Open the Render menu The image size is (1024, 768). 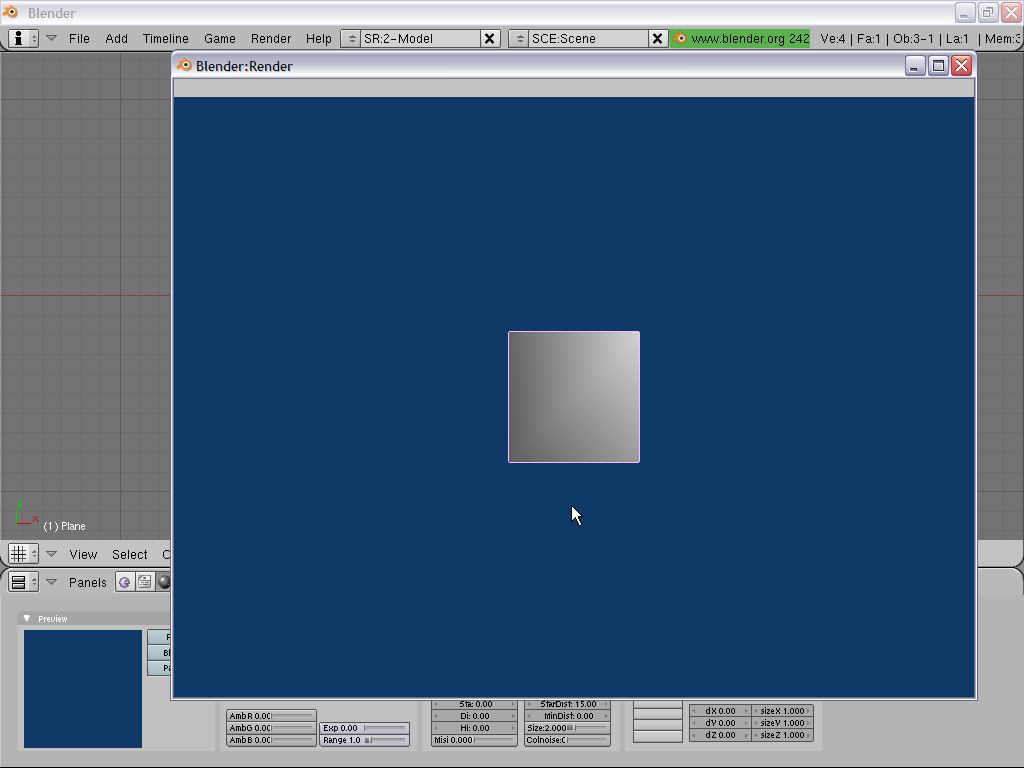coord(270,38)
